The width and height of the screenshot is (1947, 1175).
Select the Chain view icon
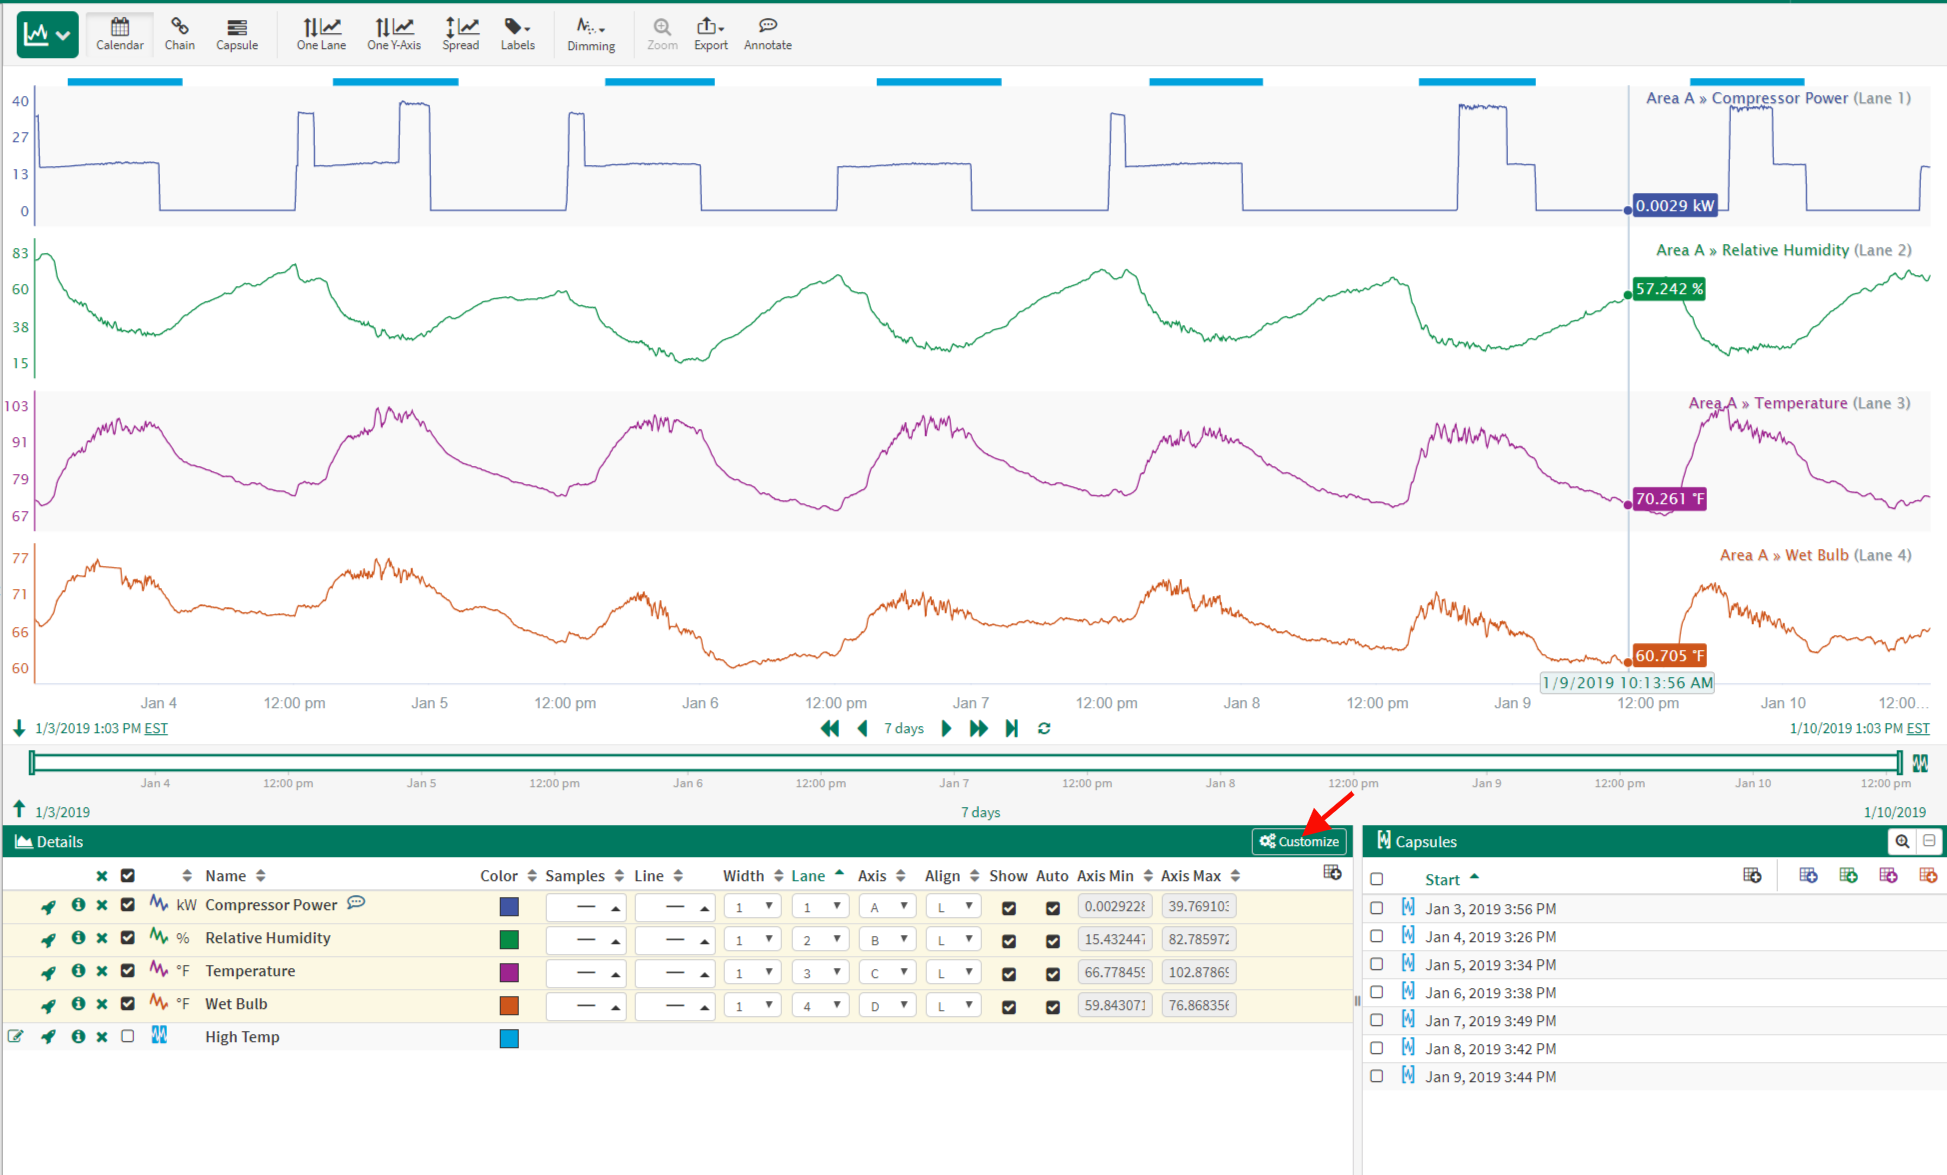(x=179, y=33)
